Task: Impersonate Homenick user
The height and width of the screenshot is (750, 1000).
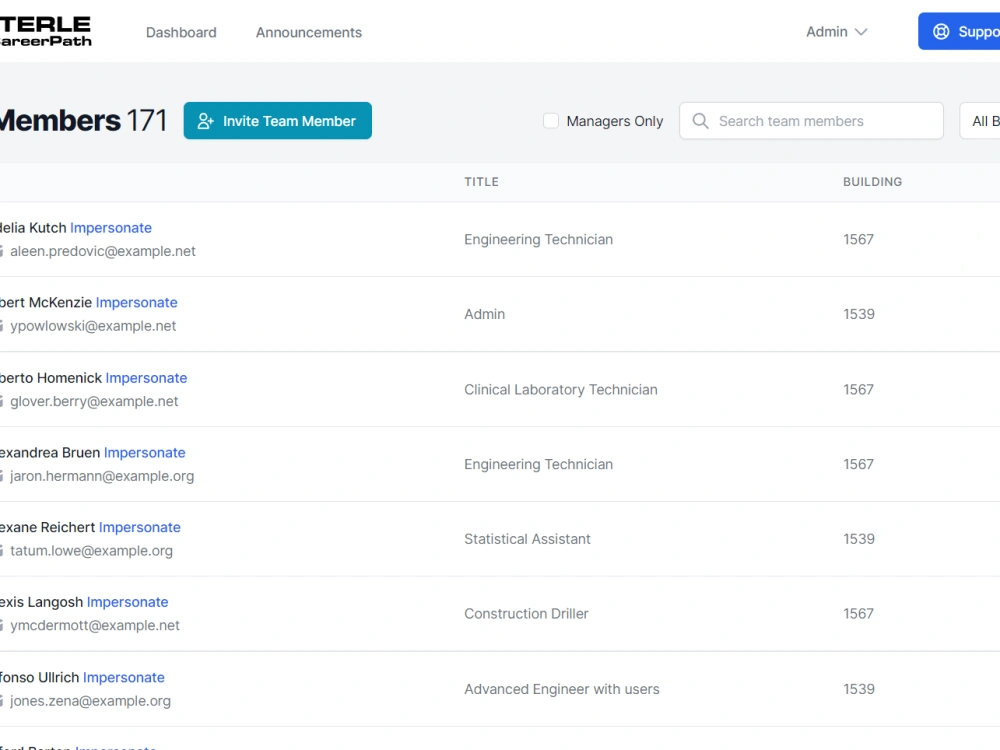Action: tap(146, 378)
